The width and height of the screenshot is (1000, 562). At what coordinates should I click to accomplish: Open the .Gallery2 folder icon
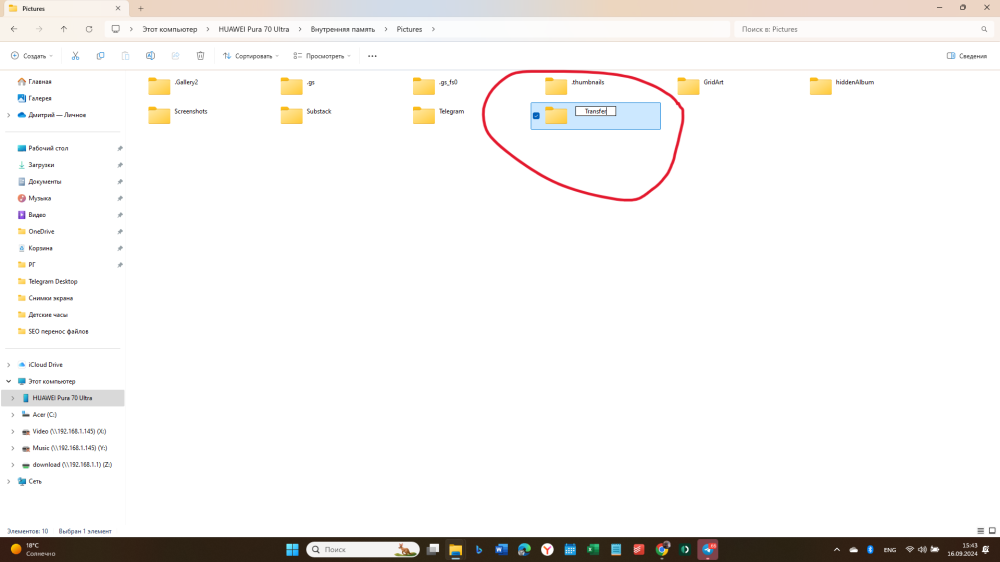point(159,85)
